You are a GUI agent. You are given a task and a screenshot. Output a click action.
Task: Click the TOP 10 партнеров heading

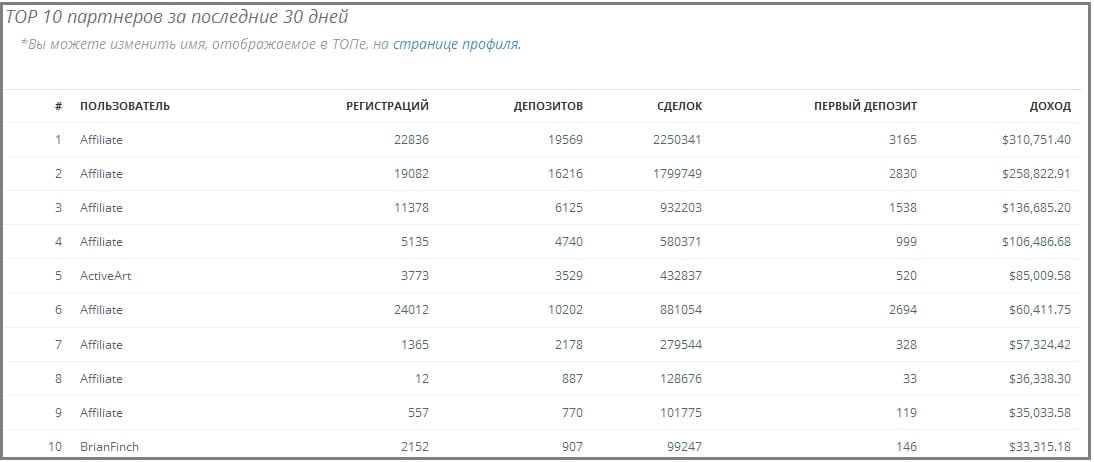point(177,17)
